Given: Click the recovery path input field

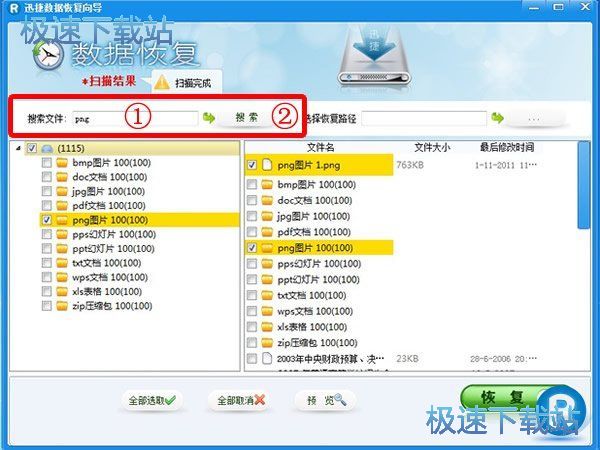Looking at the screenshot, I should (x=424, y=119).
